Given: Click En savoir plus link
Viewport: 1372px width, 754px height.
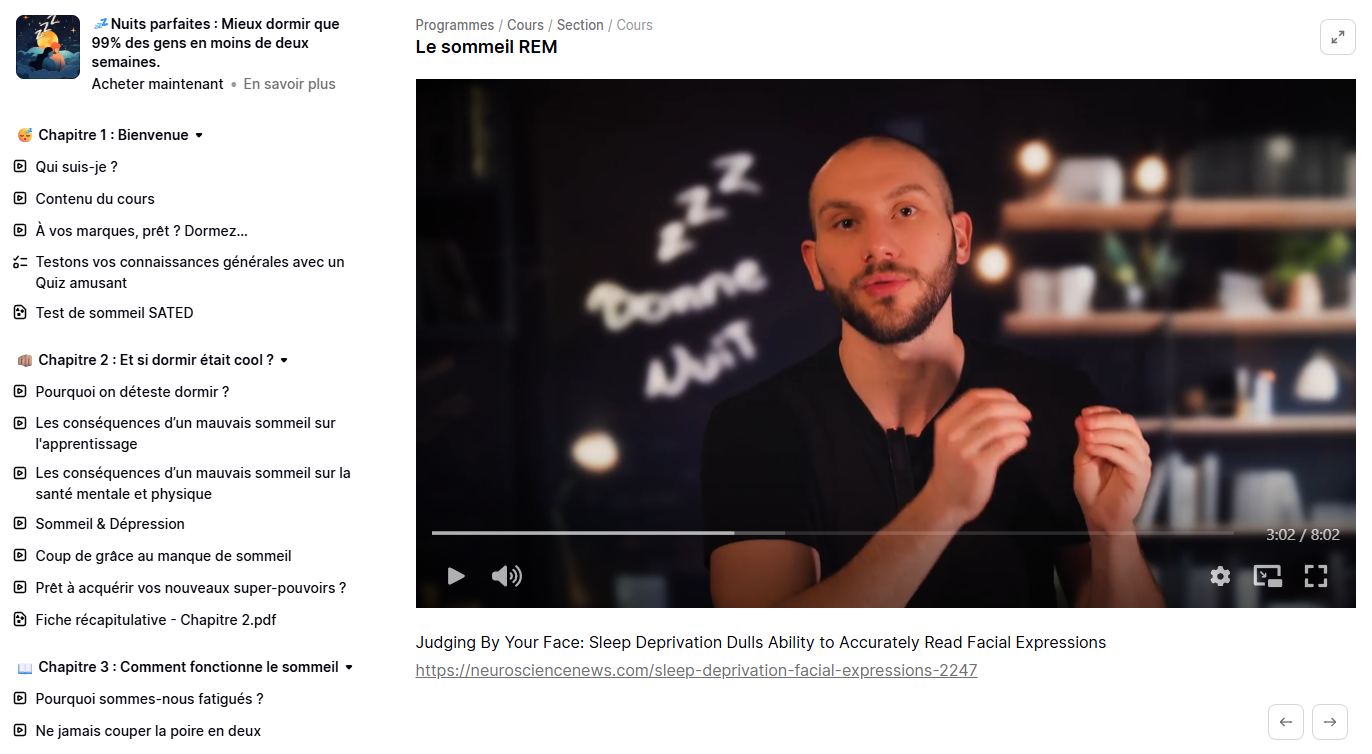Looking at the screenshot, I should pos(290,84).
